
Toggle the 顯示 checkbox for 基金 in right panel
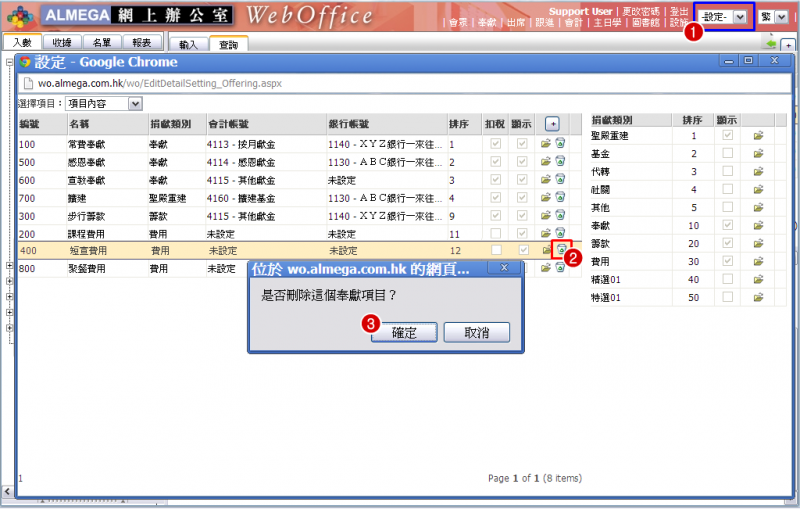point(728,153)
